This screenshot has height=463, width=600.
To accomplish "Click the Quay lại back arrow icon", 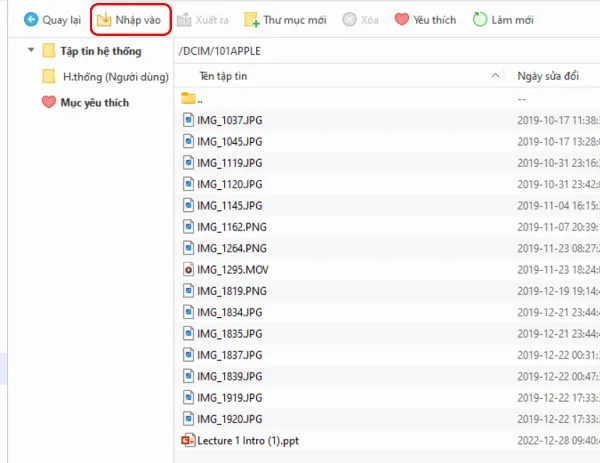I will (31, 19).
